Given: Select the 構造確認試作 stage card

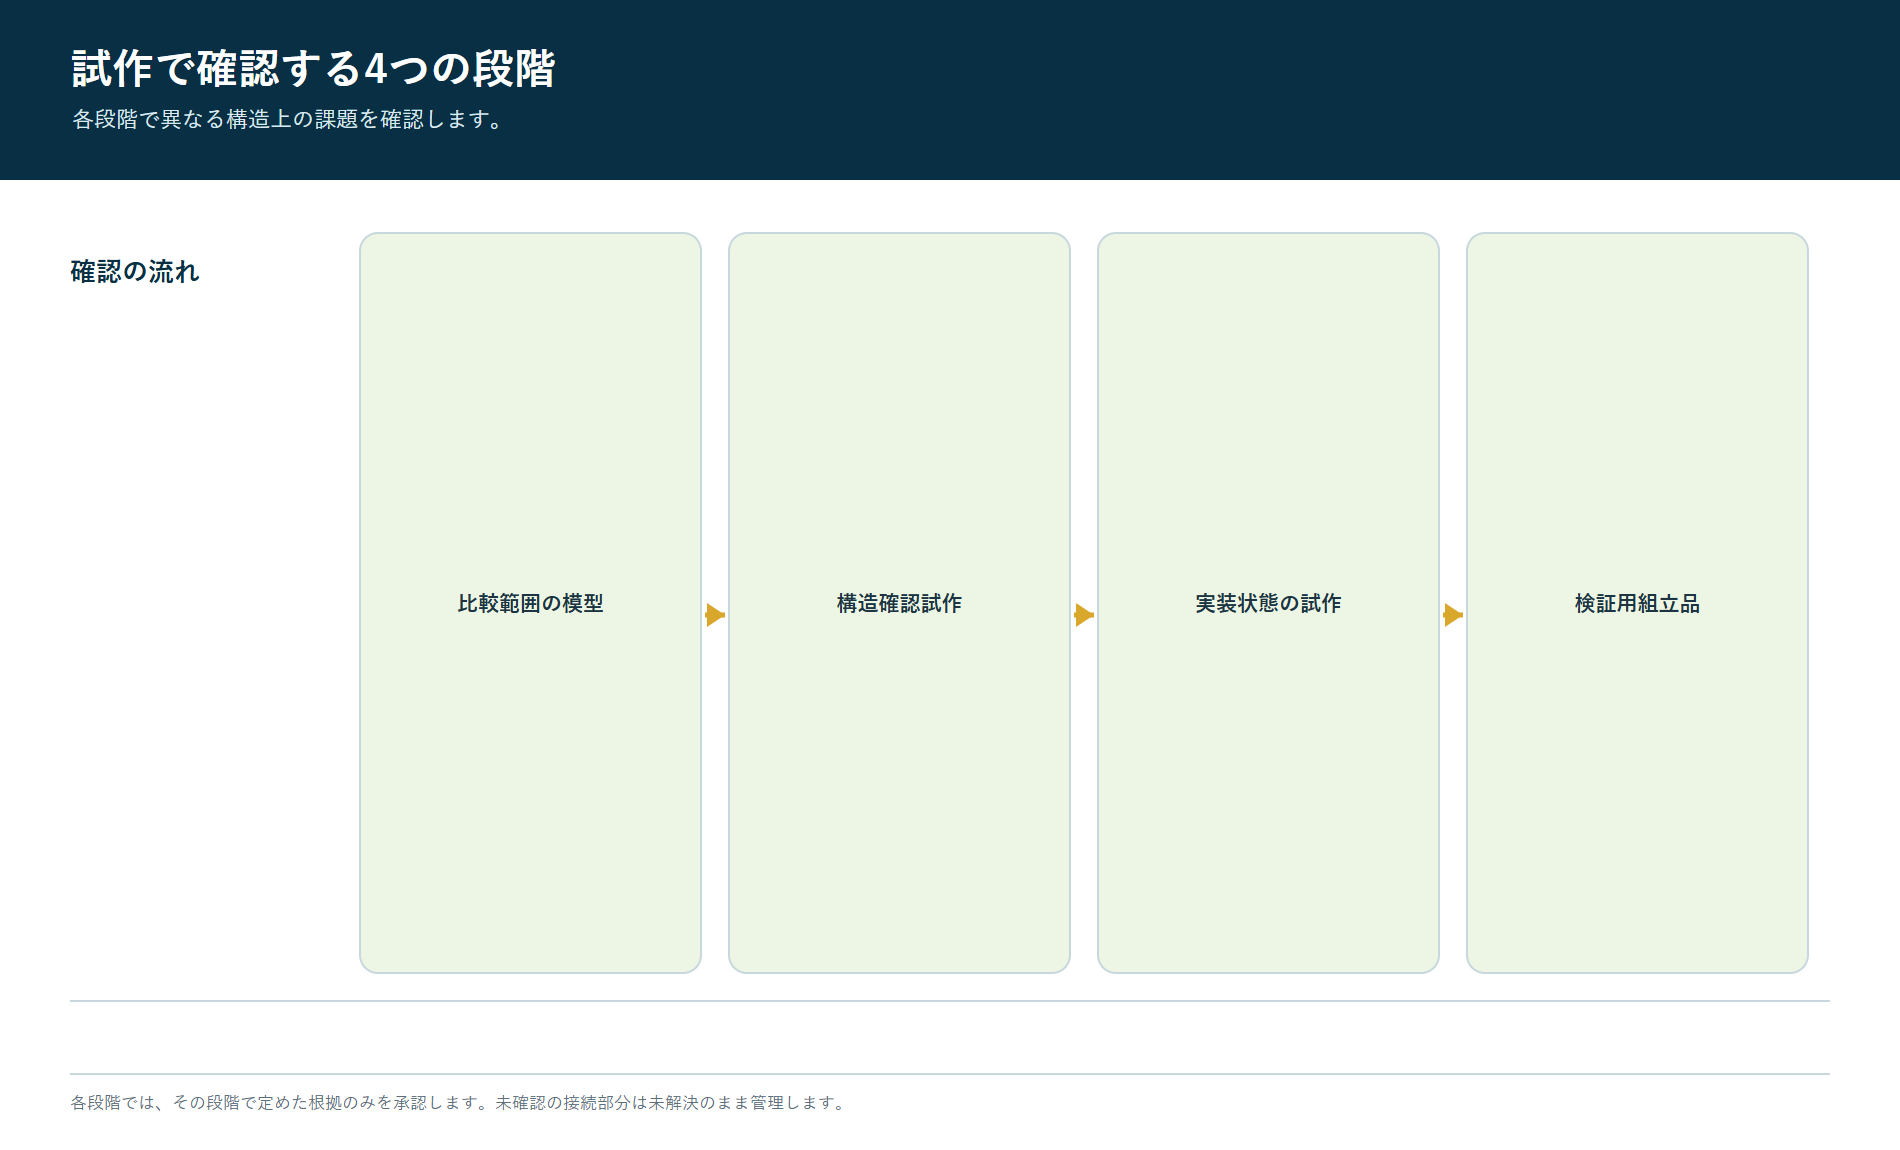Looking at the screenshot, I should pos(899,603).
